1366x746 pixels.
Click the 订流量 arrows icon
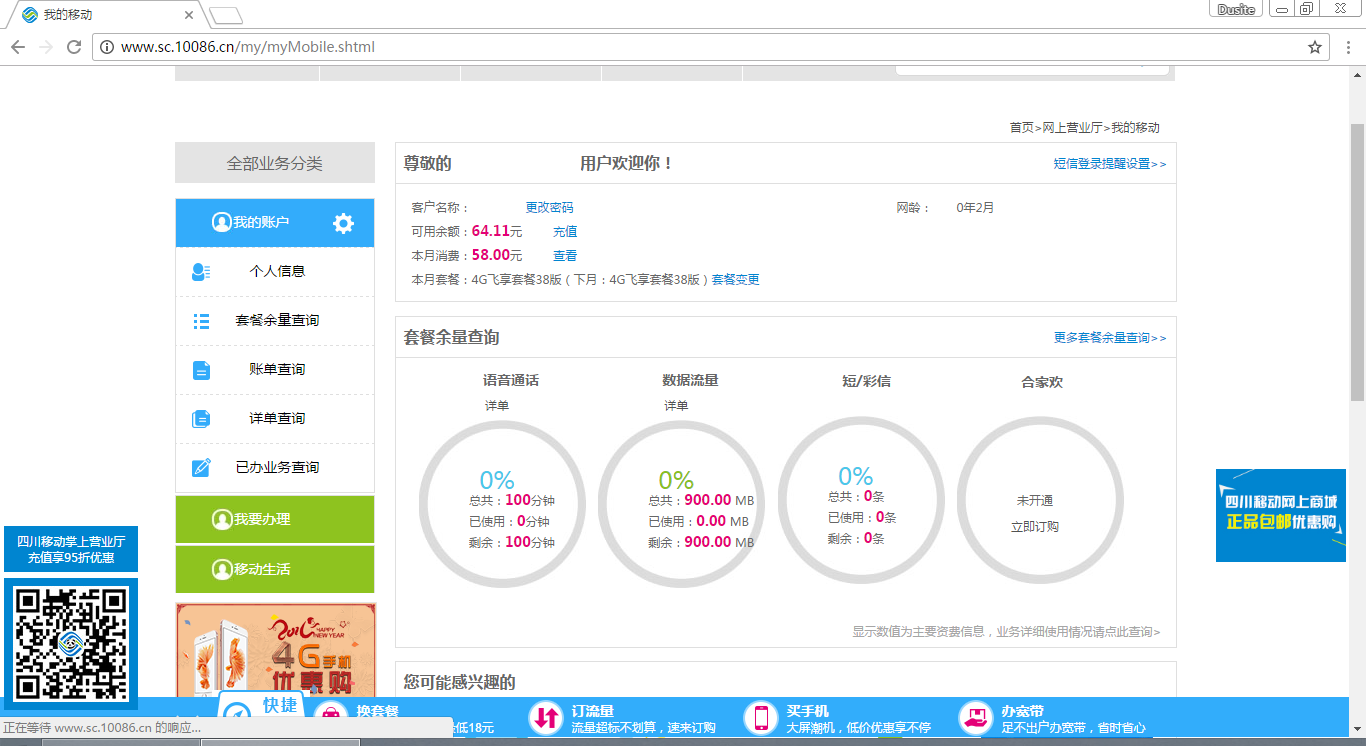(x=546, y=717)
